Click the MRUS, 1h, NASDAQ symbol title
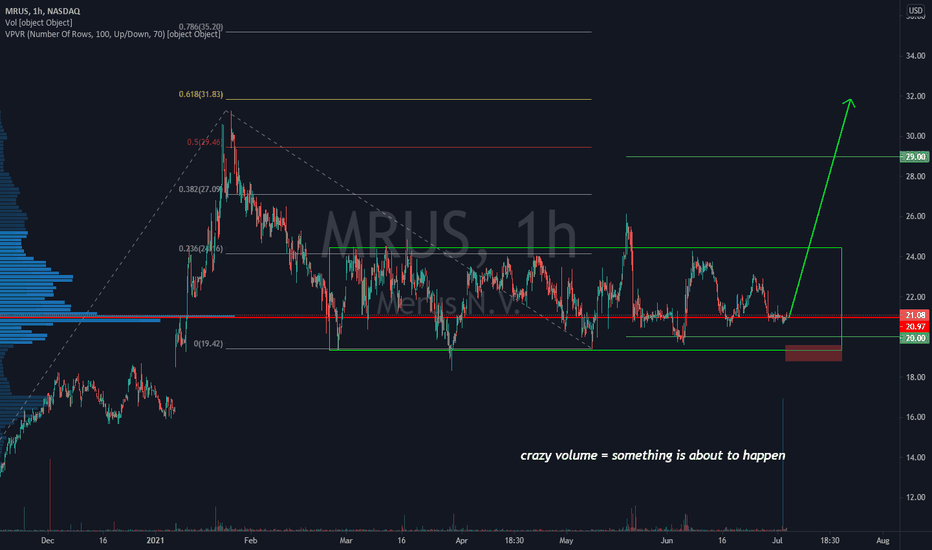The width and height of the screenshot is (932, 550). pos(42,11)
